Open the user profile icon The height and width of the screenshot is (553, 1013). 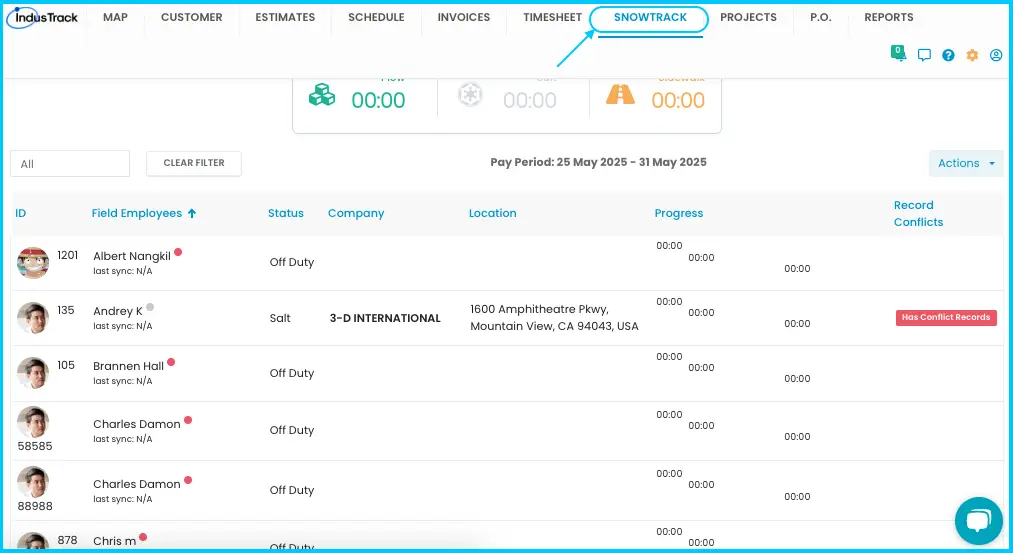pos(996,55)
